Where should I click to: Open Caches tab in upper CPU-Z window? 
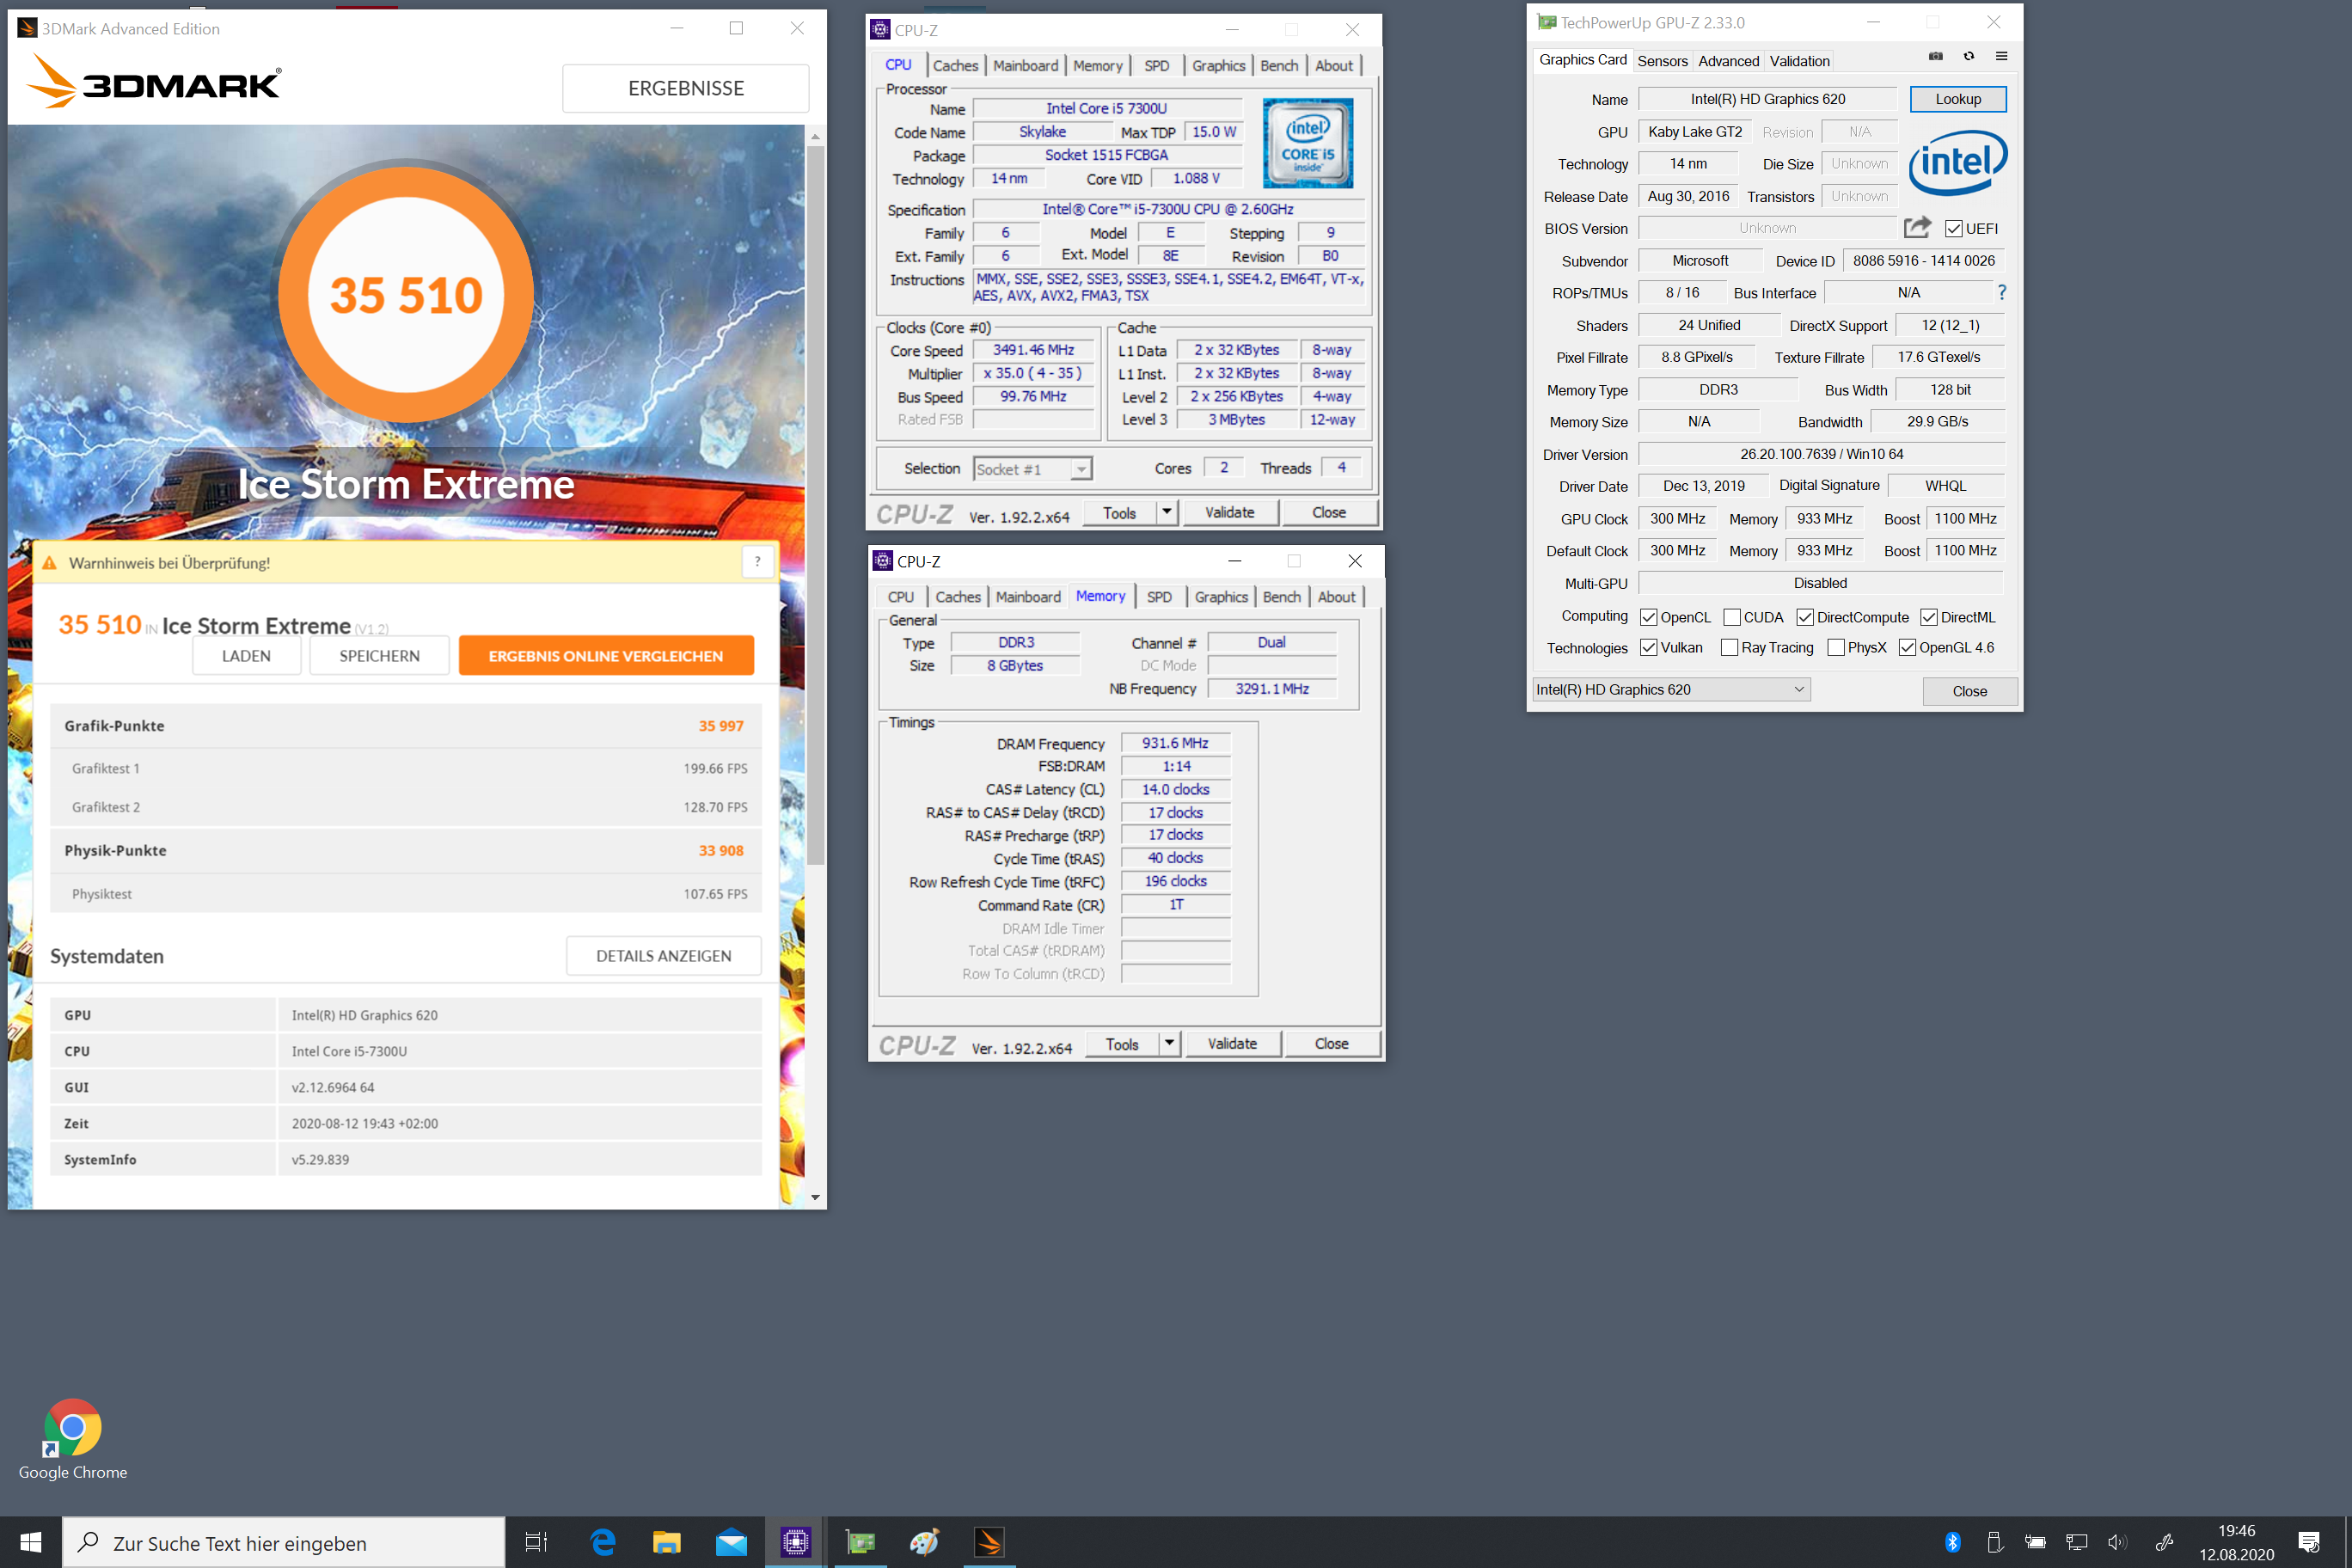point(955,65)
